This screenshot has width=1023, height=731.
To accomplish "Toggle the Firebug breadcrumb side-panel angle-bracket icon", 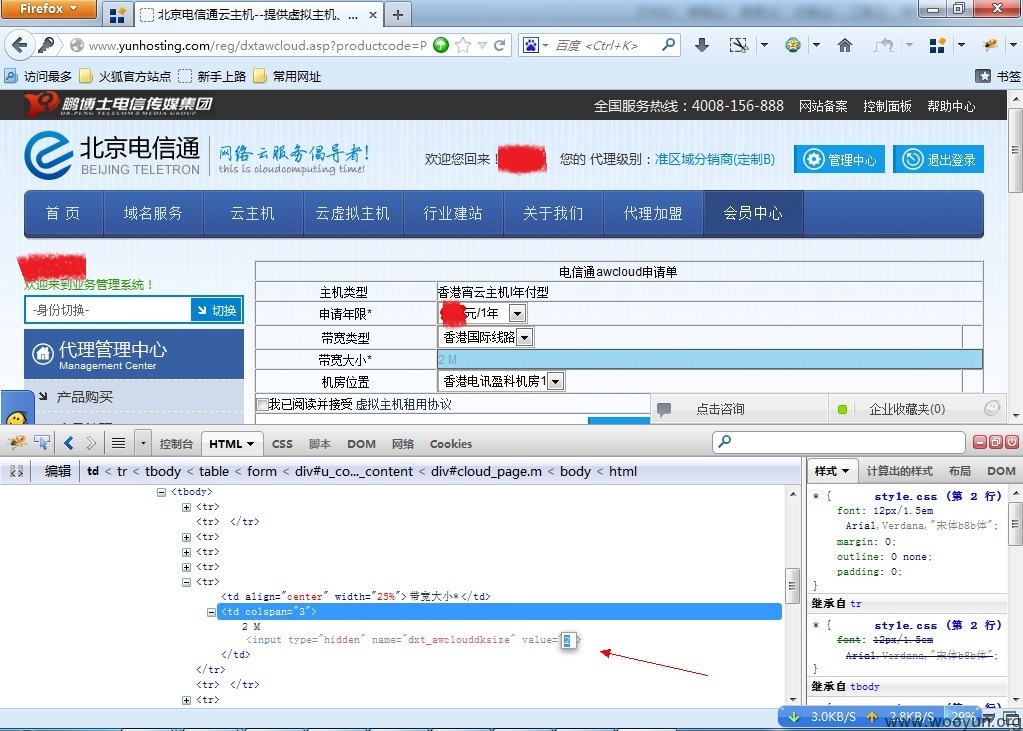I will point(16,471).
